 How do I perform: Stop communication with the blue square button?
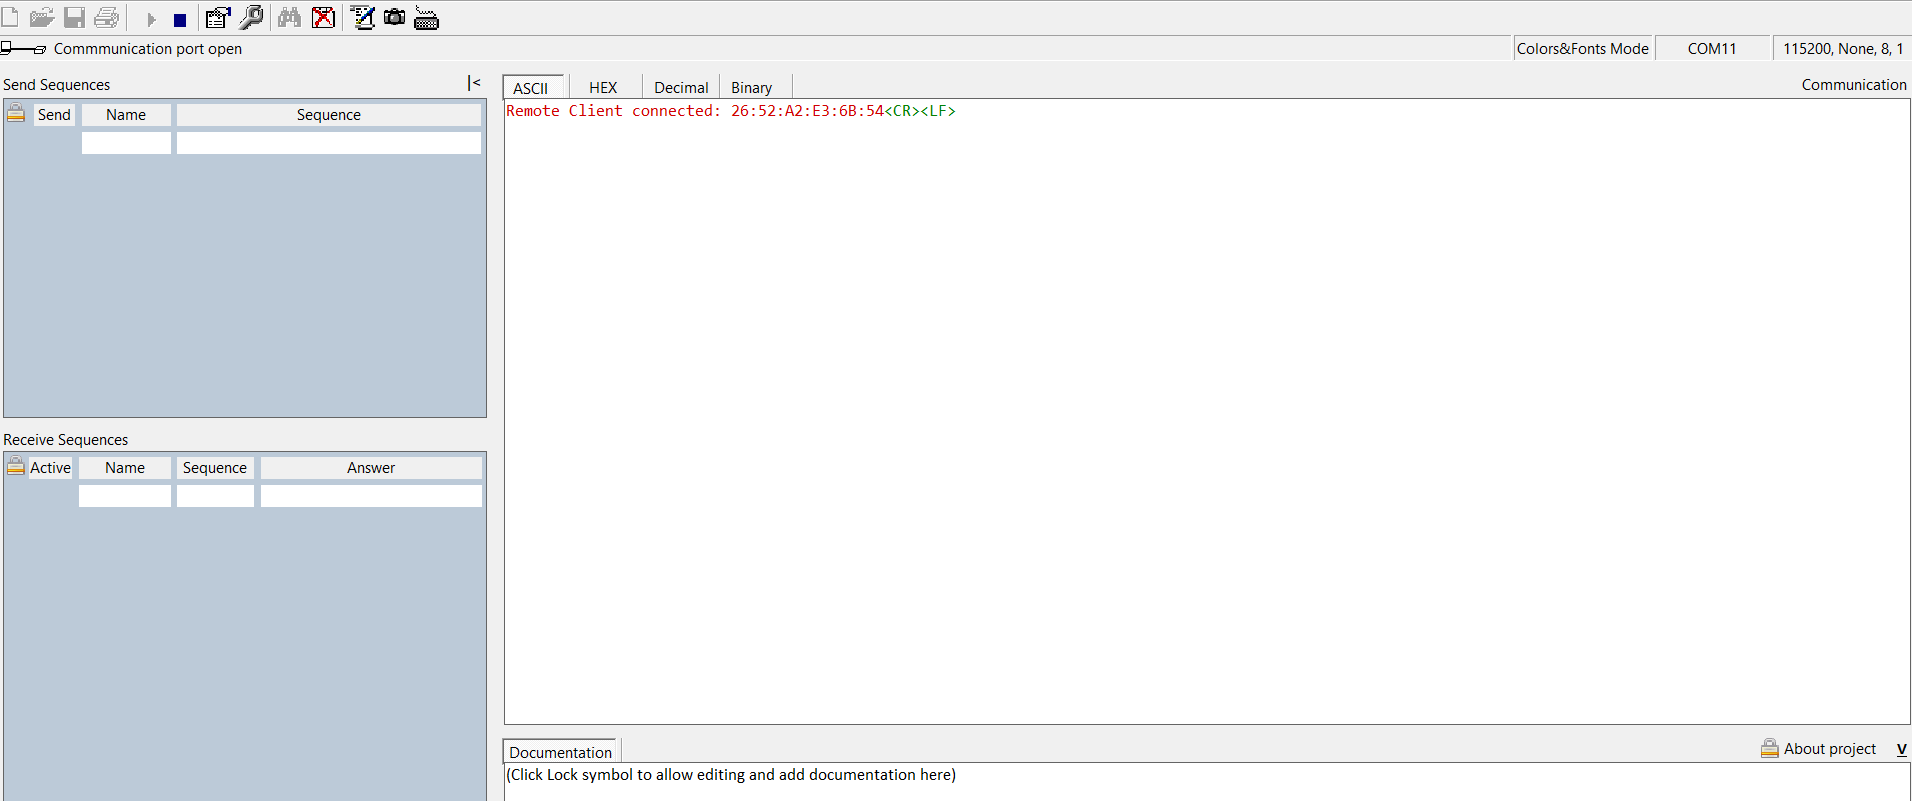click(180, 19)
